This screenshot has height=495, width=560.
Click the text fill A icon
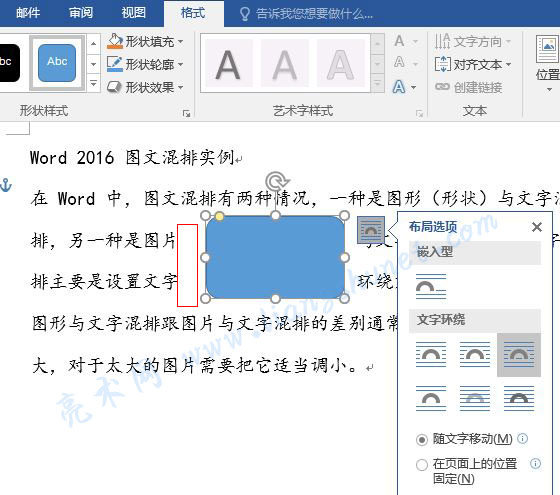(399, 41)
